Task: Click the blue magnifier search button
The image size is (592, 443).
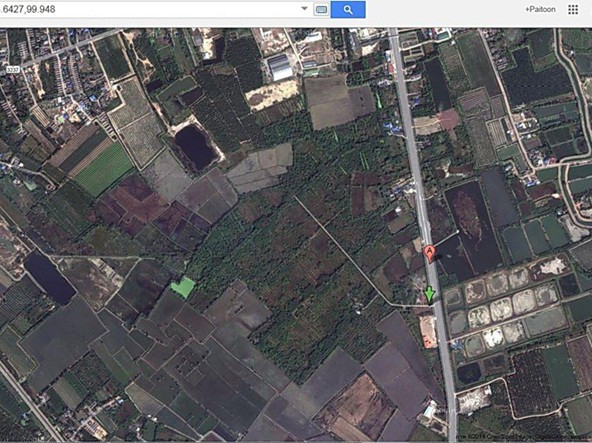Action: (x=348, y=9)
